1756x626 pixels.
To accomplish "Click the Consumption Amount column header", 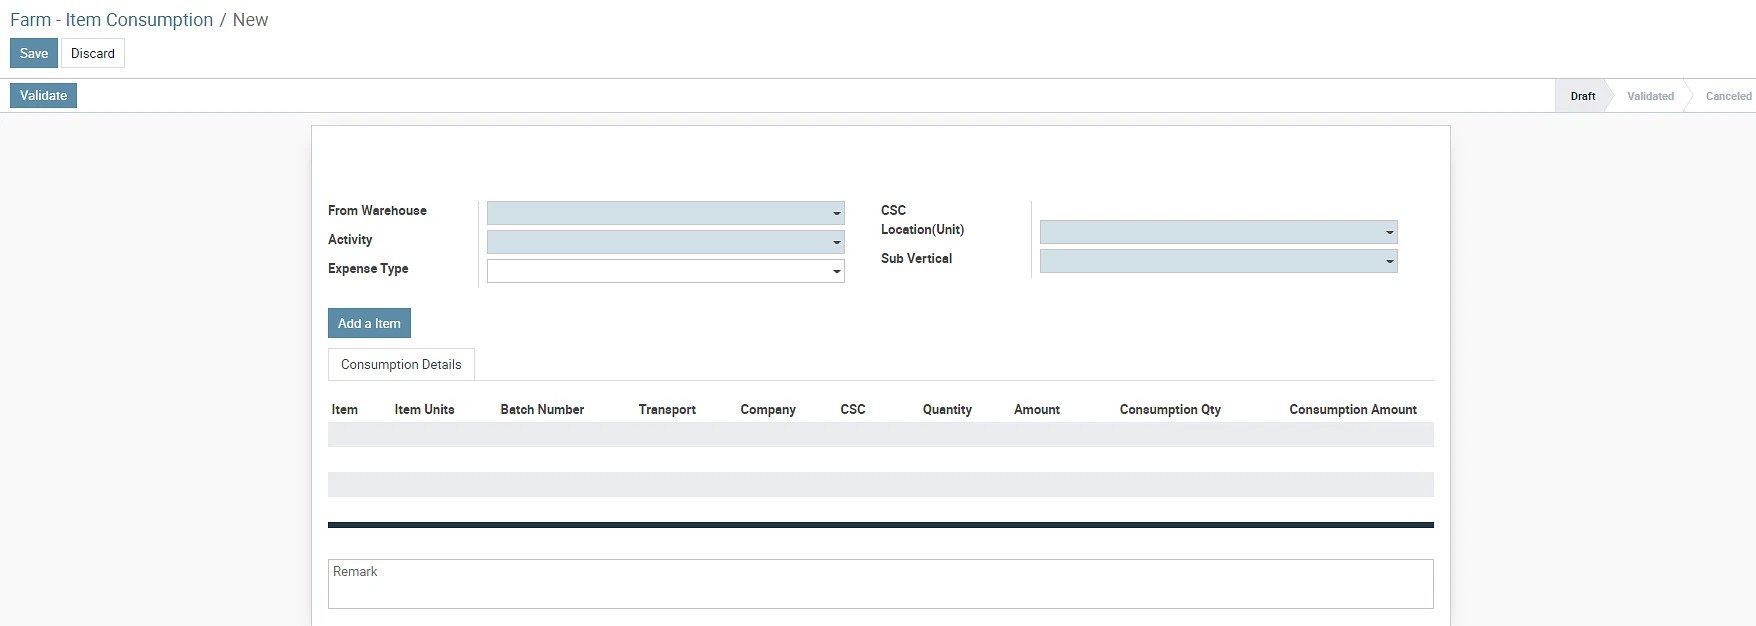I will point(1352,409).
